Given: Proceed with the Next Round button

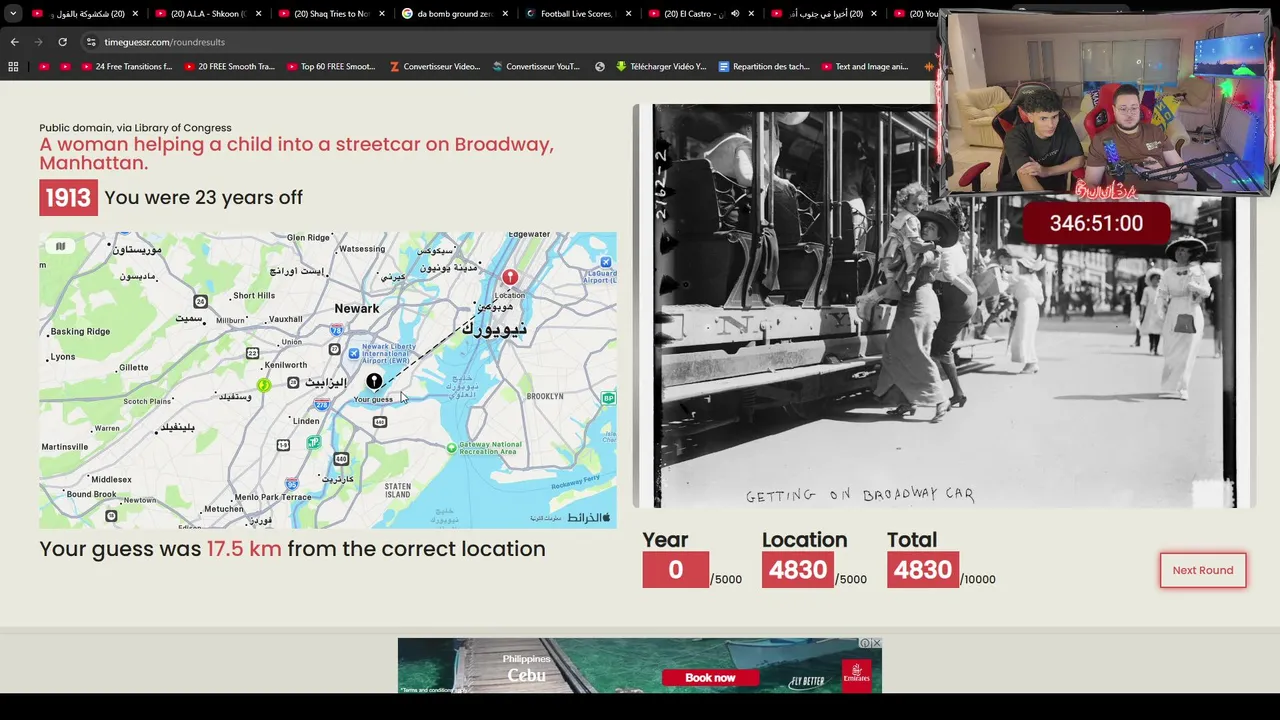Looking at the screenshot, I should click(x=1203, y=570).
